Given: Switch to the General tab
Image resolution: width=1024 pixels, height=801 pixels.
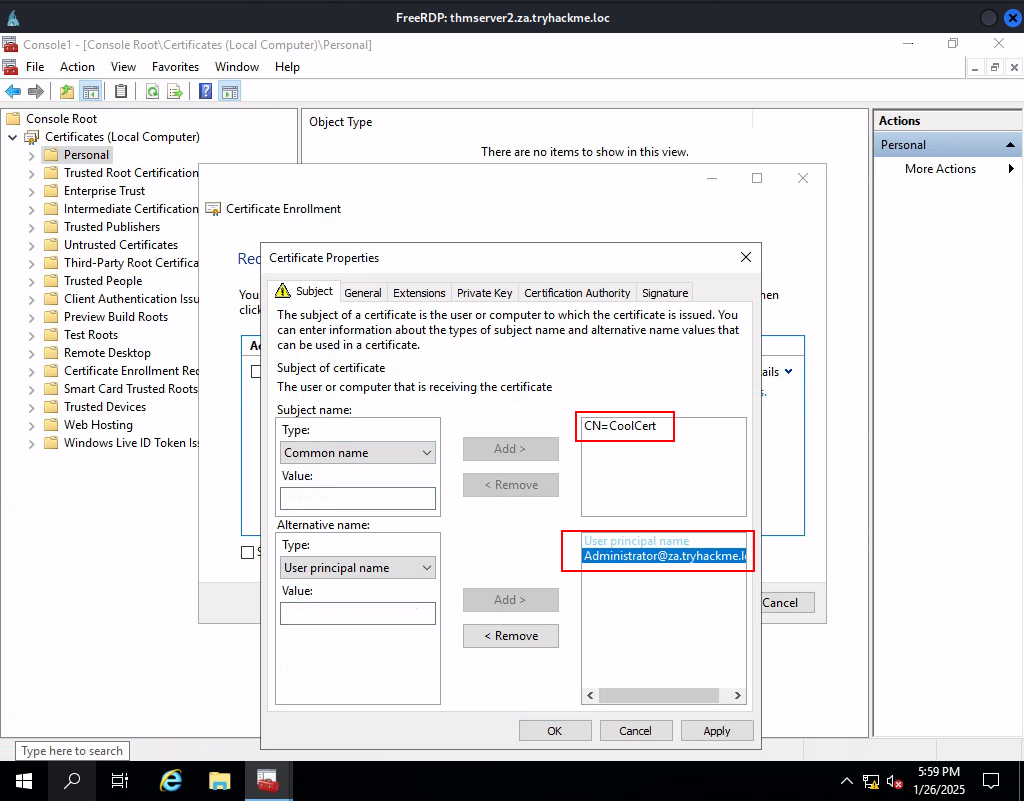Looking at the screenshot, I should point(363,293).
